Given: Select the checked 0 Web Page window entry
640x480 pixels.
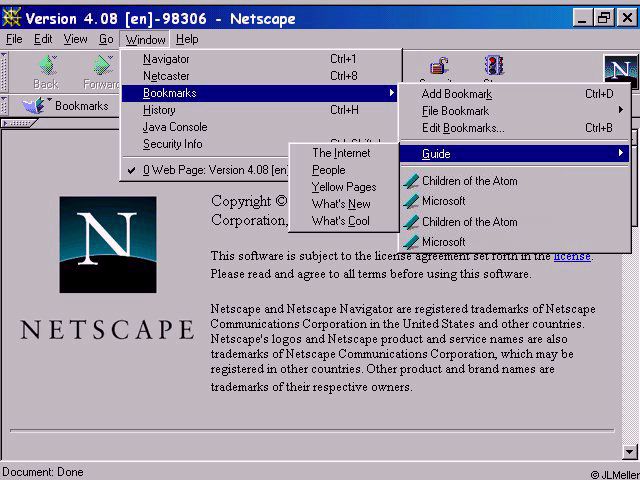Looking at the screenshot, I should click(x=205, y=170).
